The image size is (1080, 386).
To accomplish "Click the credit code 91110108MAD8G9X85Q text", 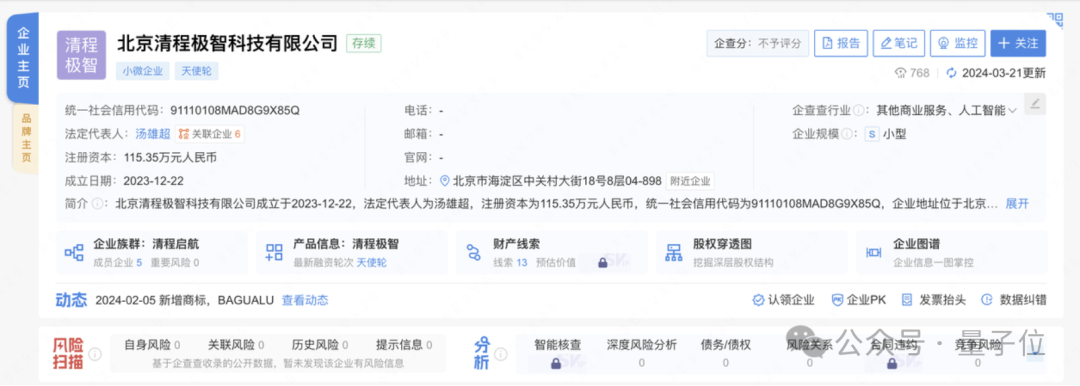I will [x=235, y=110].
